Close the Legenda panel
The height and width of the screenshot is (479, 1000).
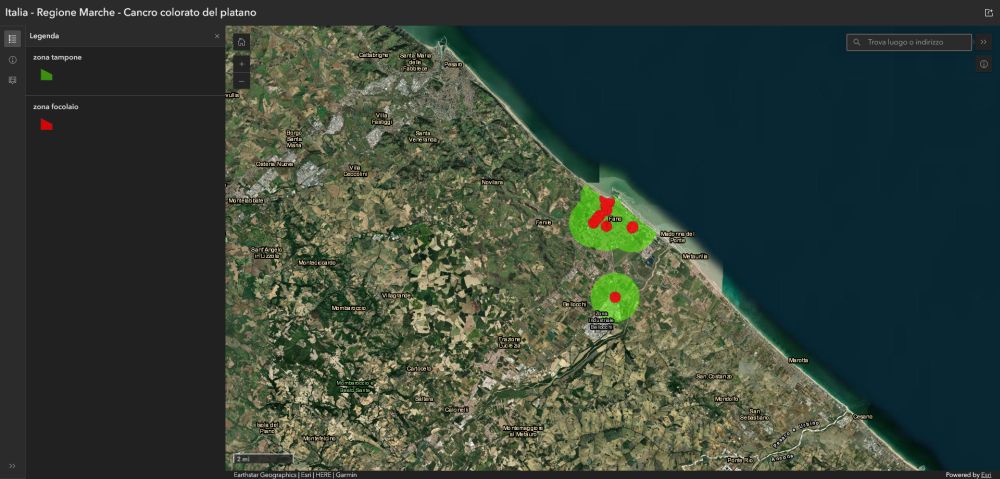[x=217, y=36]
